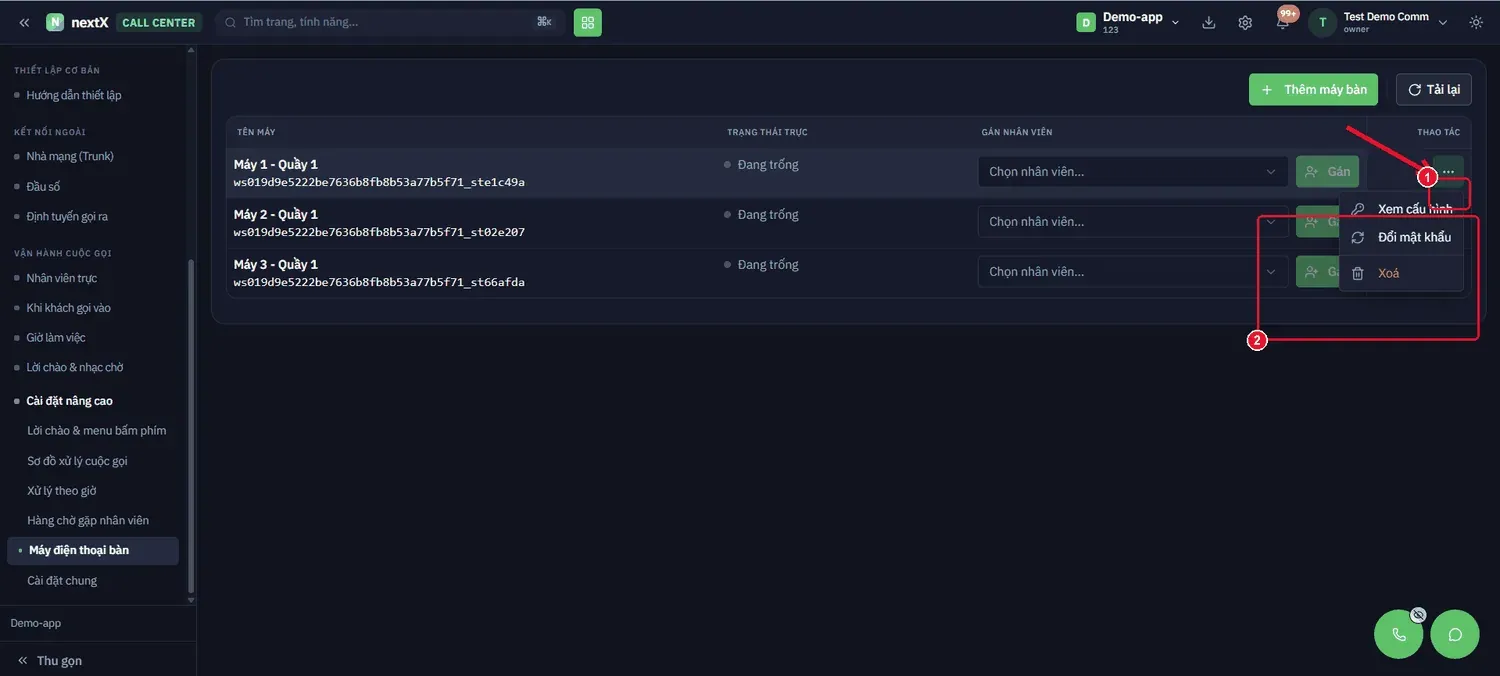Click the "Máy 2 - Quầy 1" row name

click(x=276, y=214)
